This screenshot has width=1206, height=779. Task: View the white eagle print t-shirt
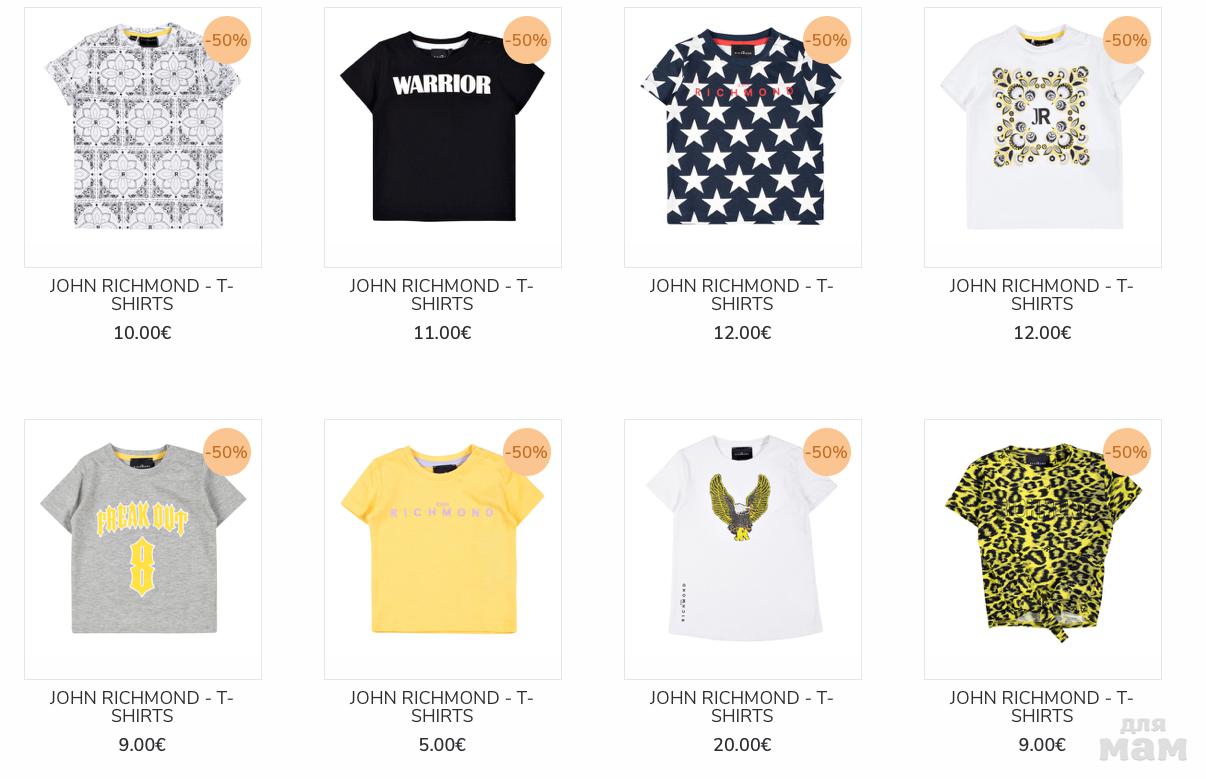743,550
